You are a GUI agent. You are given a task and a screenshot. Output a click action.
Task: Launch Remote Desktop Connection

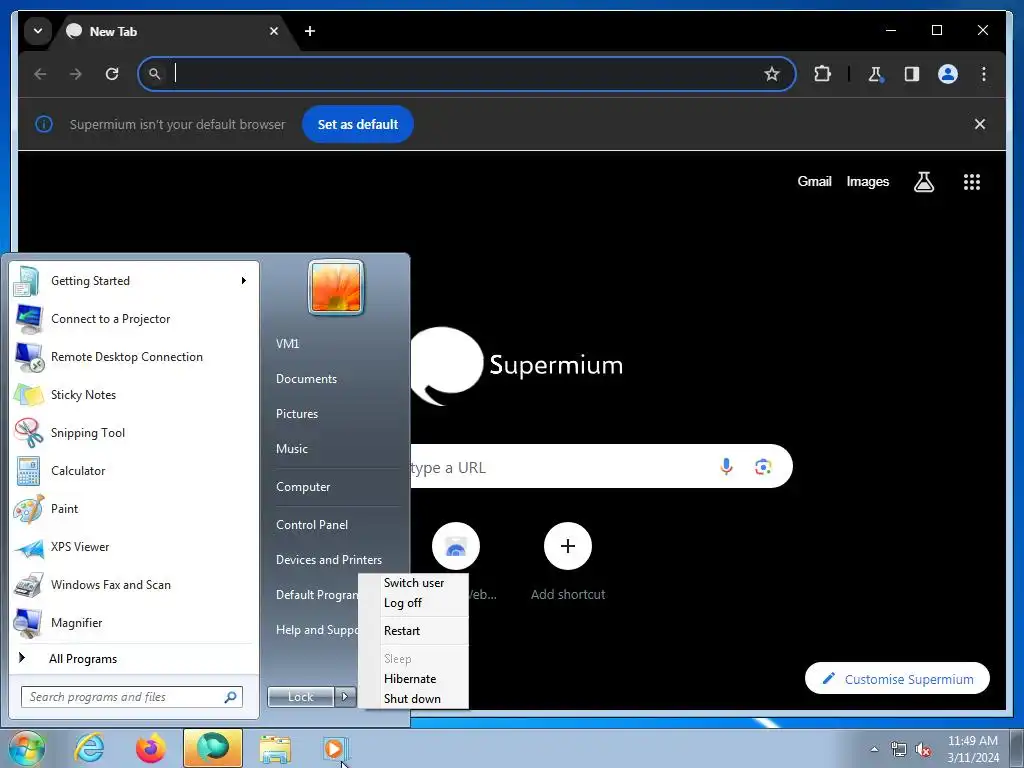(x=134, y=357)
